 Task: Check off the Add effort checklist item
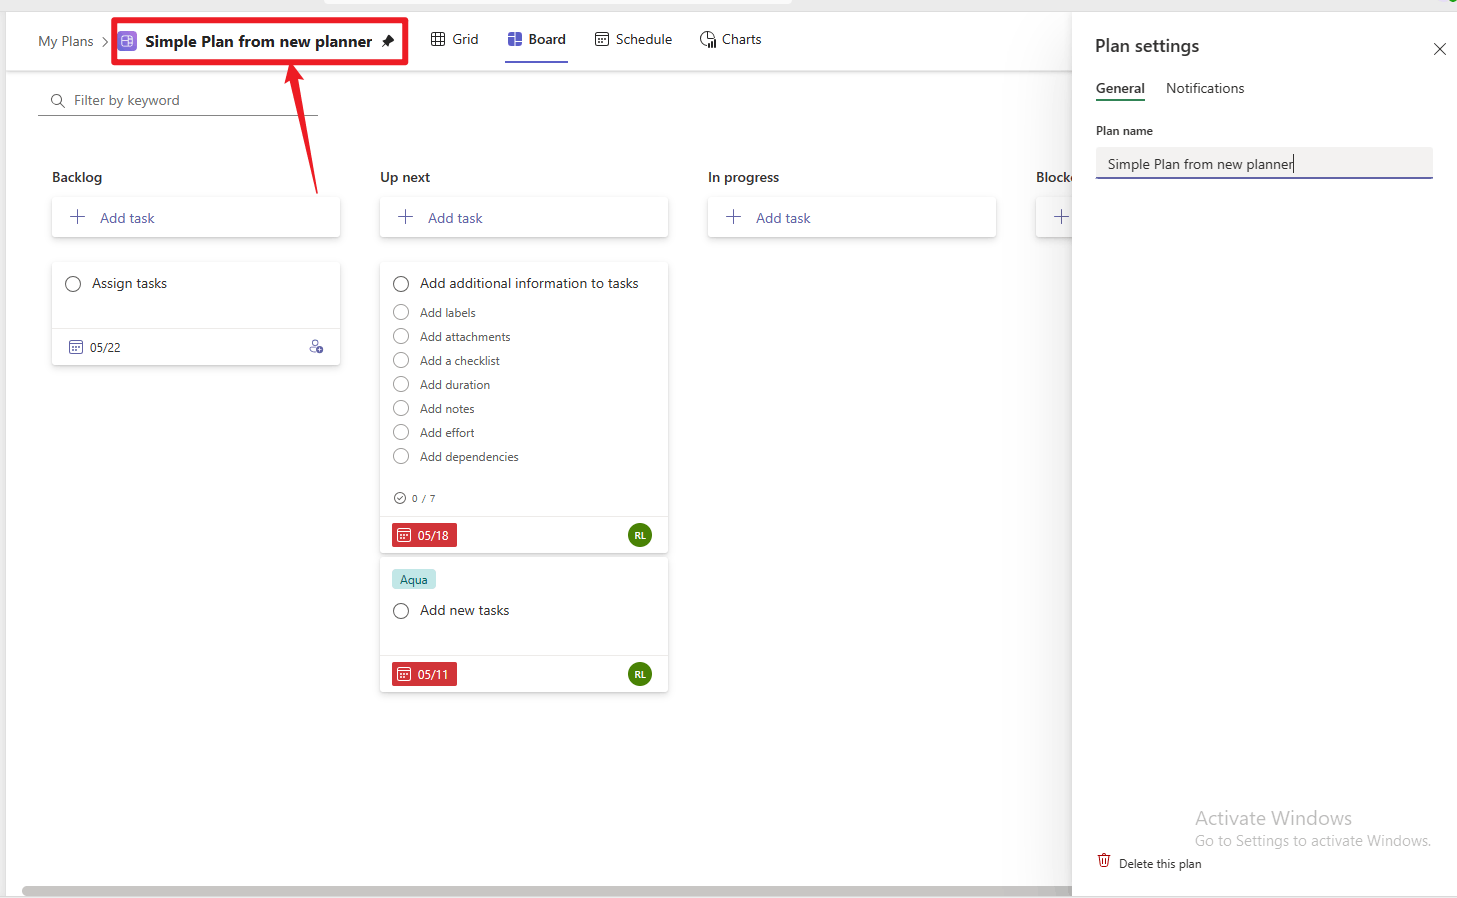coord(401,432)
